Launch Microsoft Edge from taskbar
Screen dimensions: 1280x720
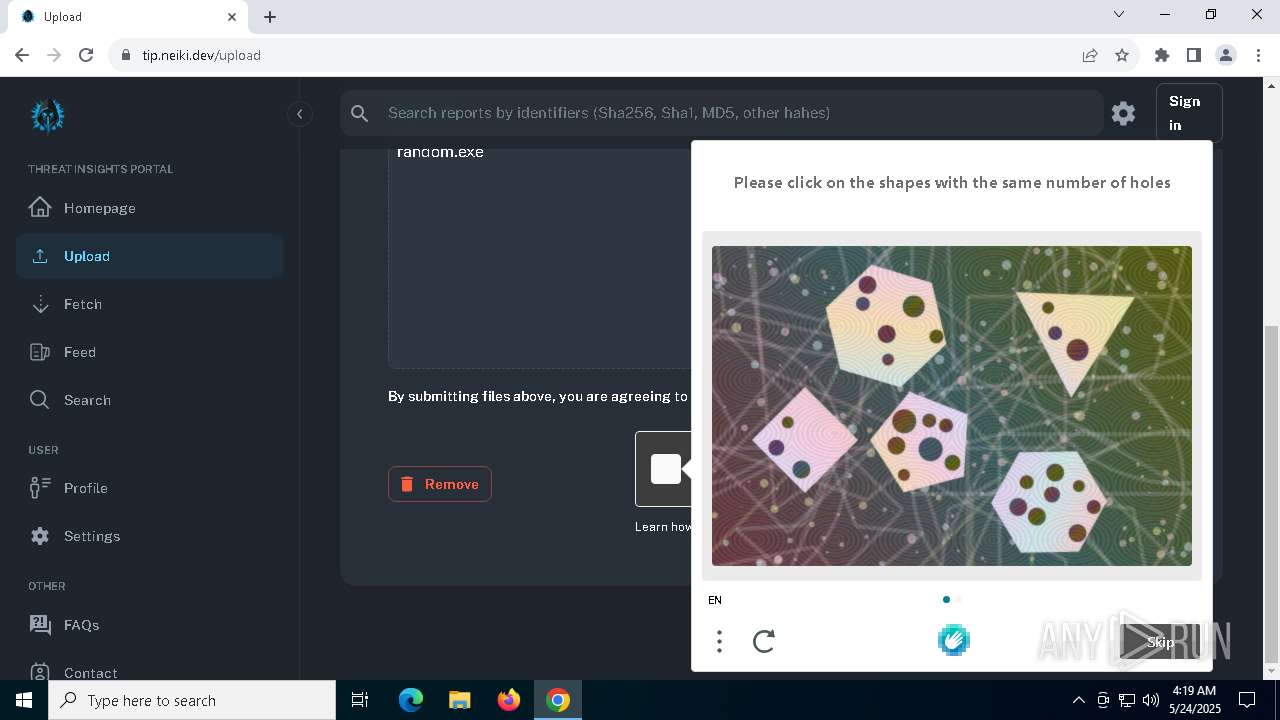(x=411, y=700)
